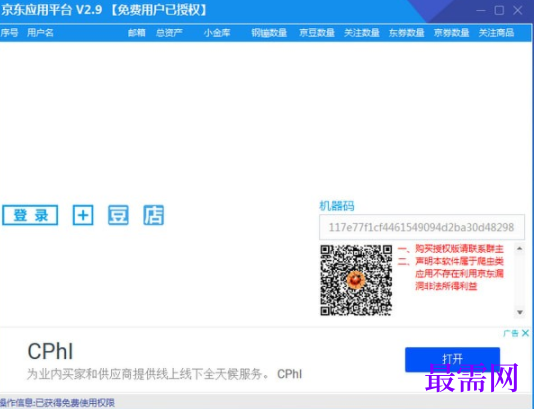Click the 关注数量 column header

pyautogui.click(x=362, y=33)
